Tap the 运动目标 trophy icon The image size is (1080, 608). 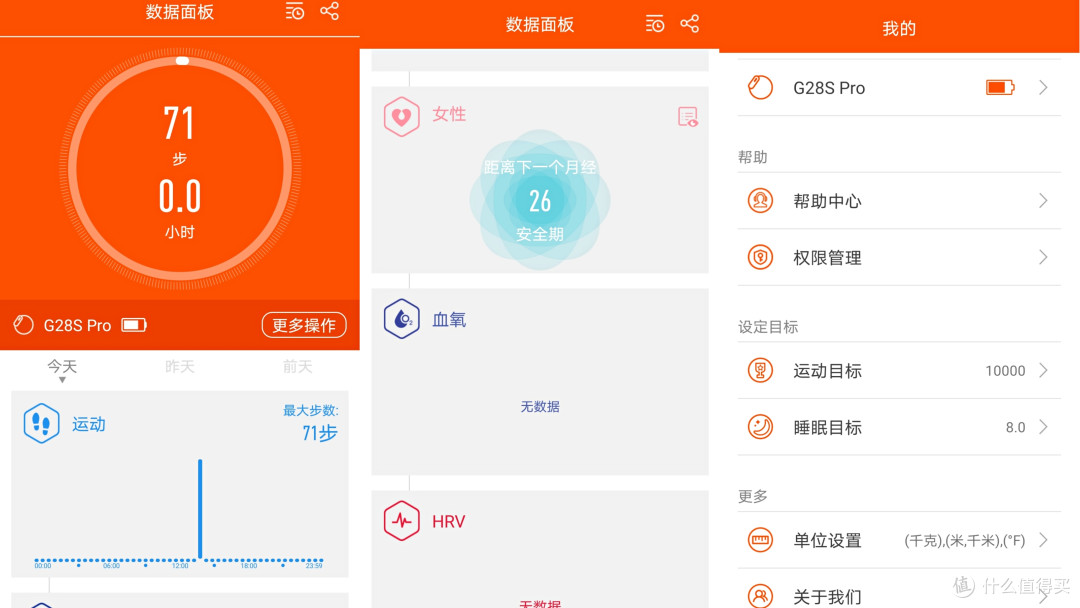pyautogui.click(x=760, y=370)
